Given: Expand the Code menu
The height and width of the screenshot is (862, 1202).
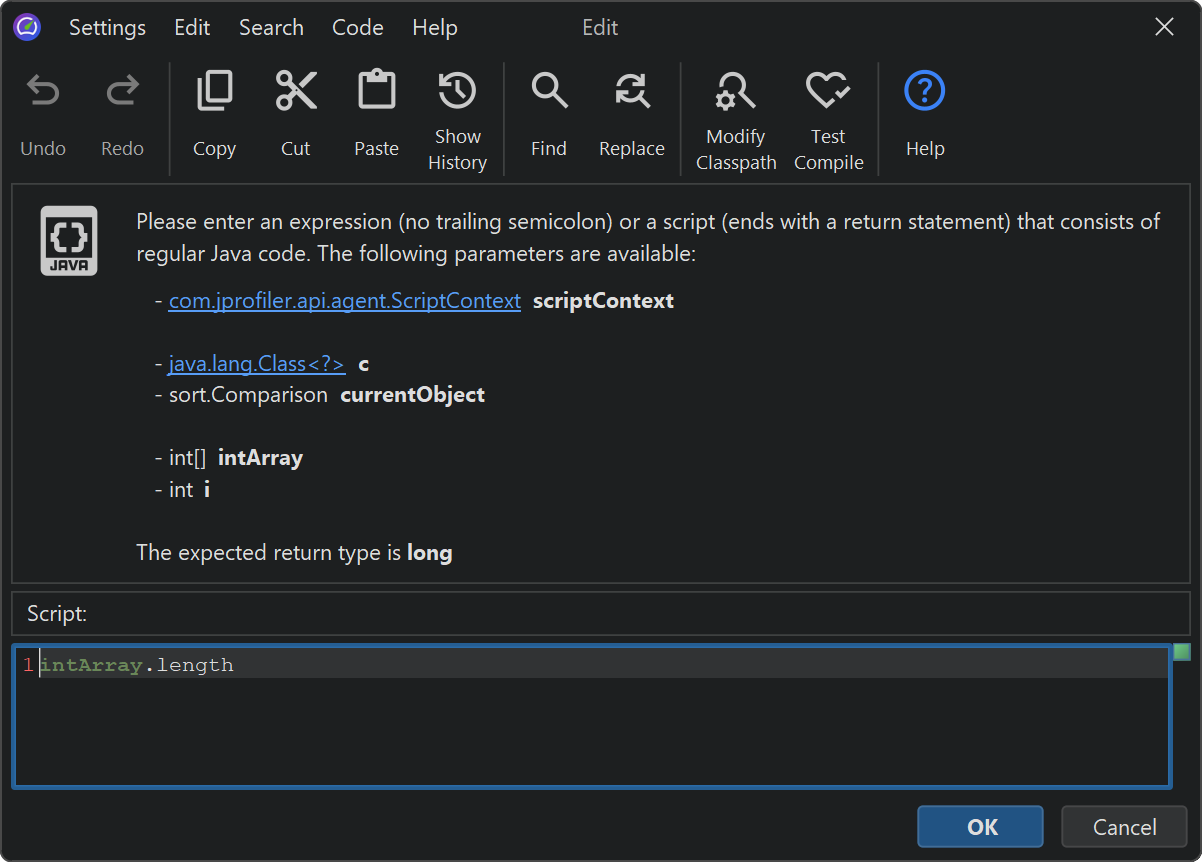Looking at the screenshot, I should [358, 28].
